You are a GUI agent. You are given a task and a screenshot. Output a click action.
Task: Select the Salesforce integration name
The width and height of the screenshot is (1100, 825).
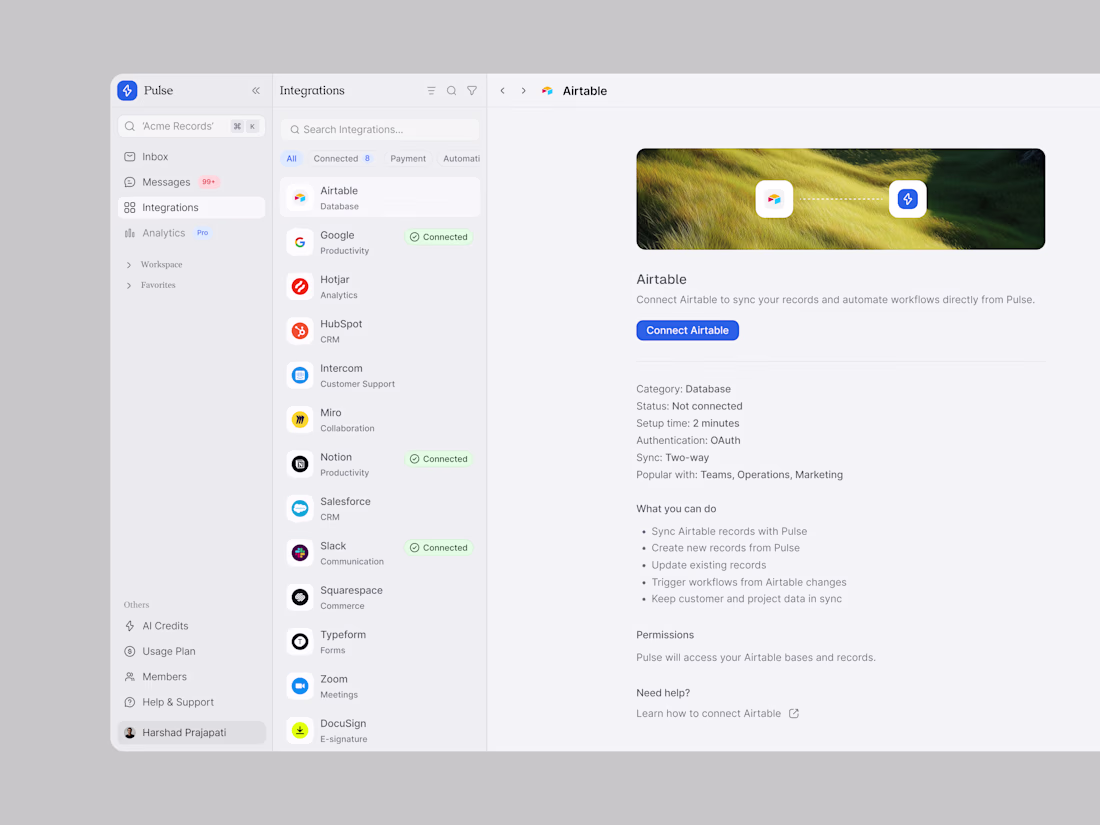(x=345, y=502)
